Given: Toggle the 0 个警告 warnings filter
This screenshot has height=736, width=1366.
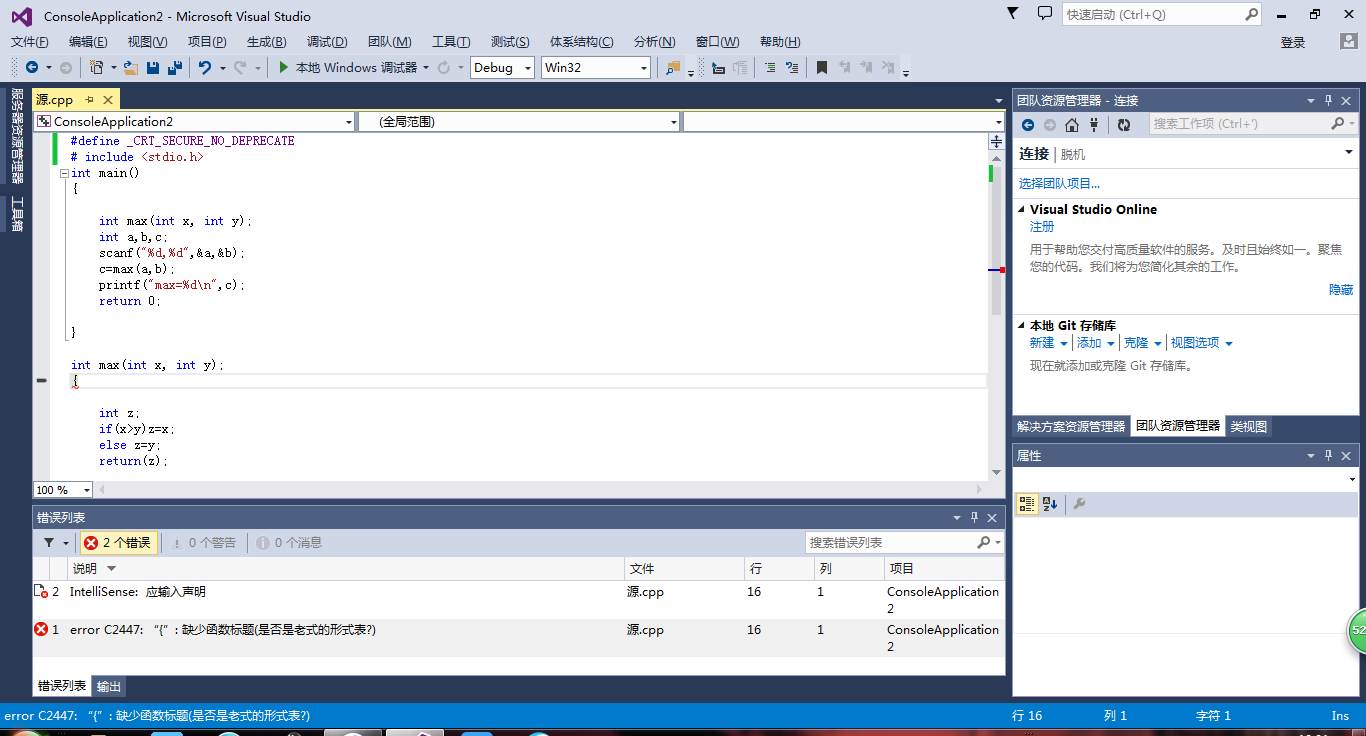Looking at the screenshot, I should (204, 543).
